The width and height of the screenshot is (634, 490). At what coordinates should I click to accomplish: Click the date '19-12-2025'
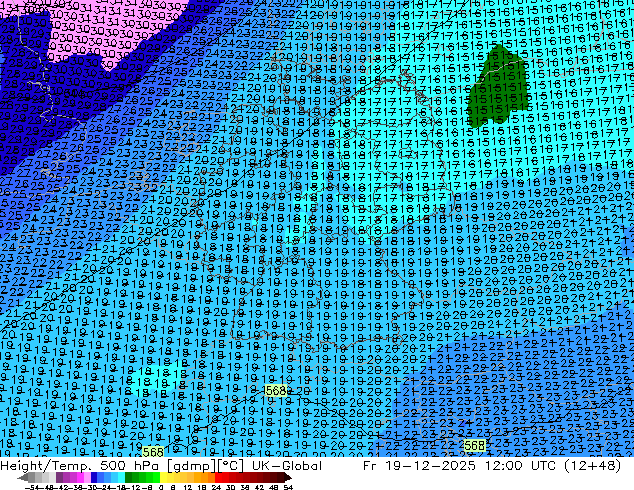pos(430,466)
